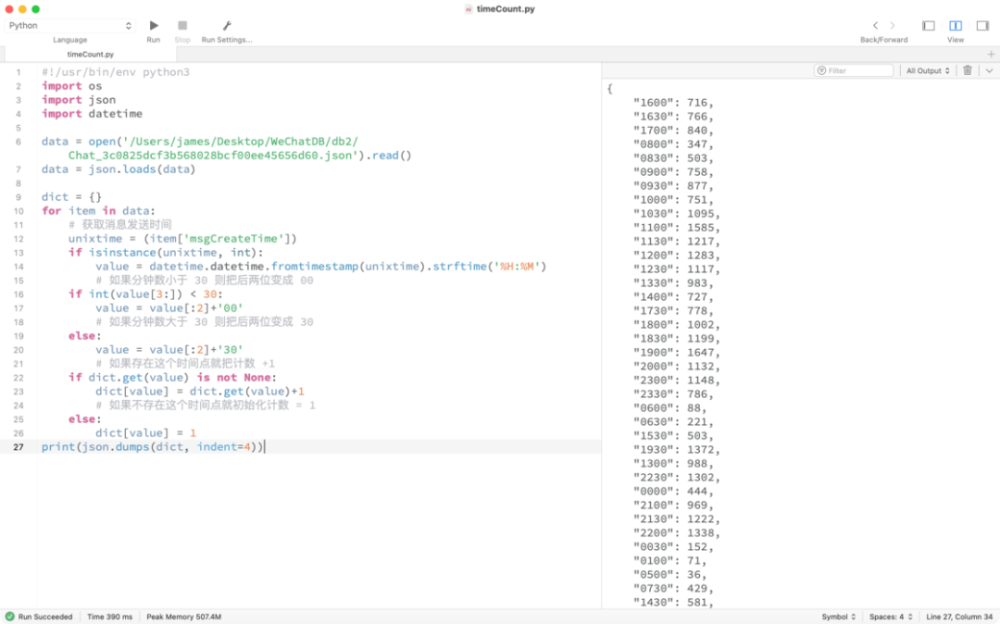The image size is (1000, 624).
Task: Click the 'dict[value] = 1' code line
Action: [x=145, y=433]
